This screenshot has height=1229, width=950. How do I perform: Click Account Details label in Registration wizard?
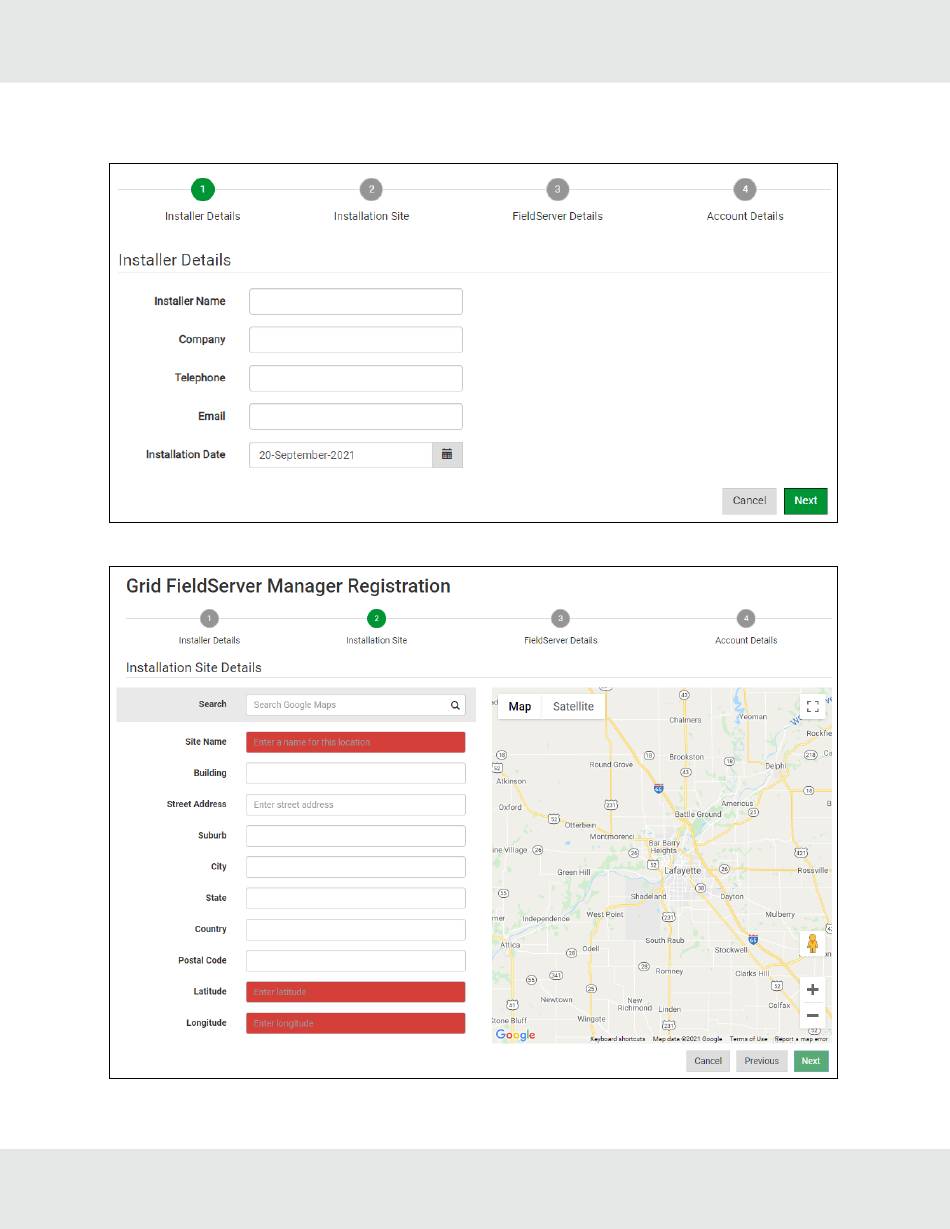[x=746, y=640]
